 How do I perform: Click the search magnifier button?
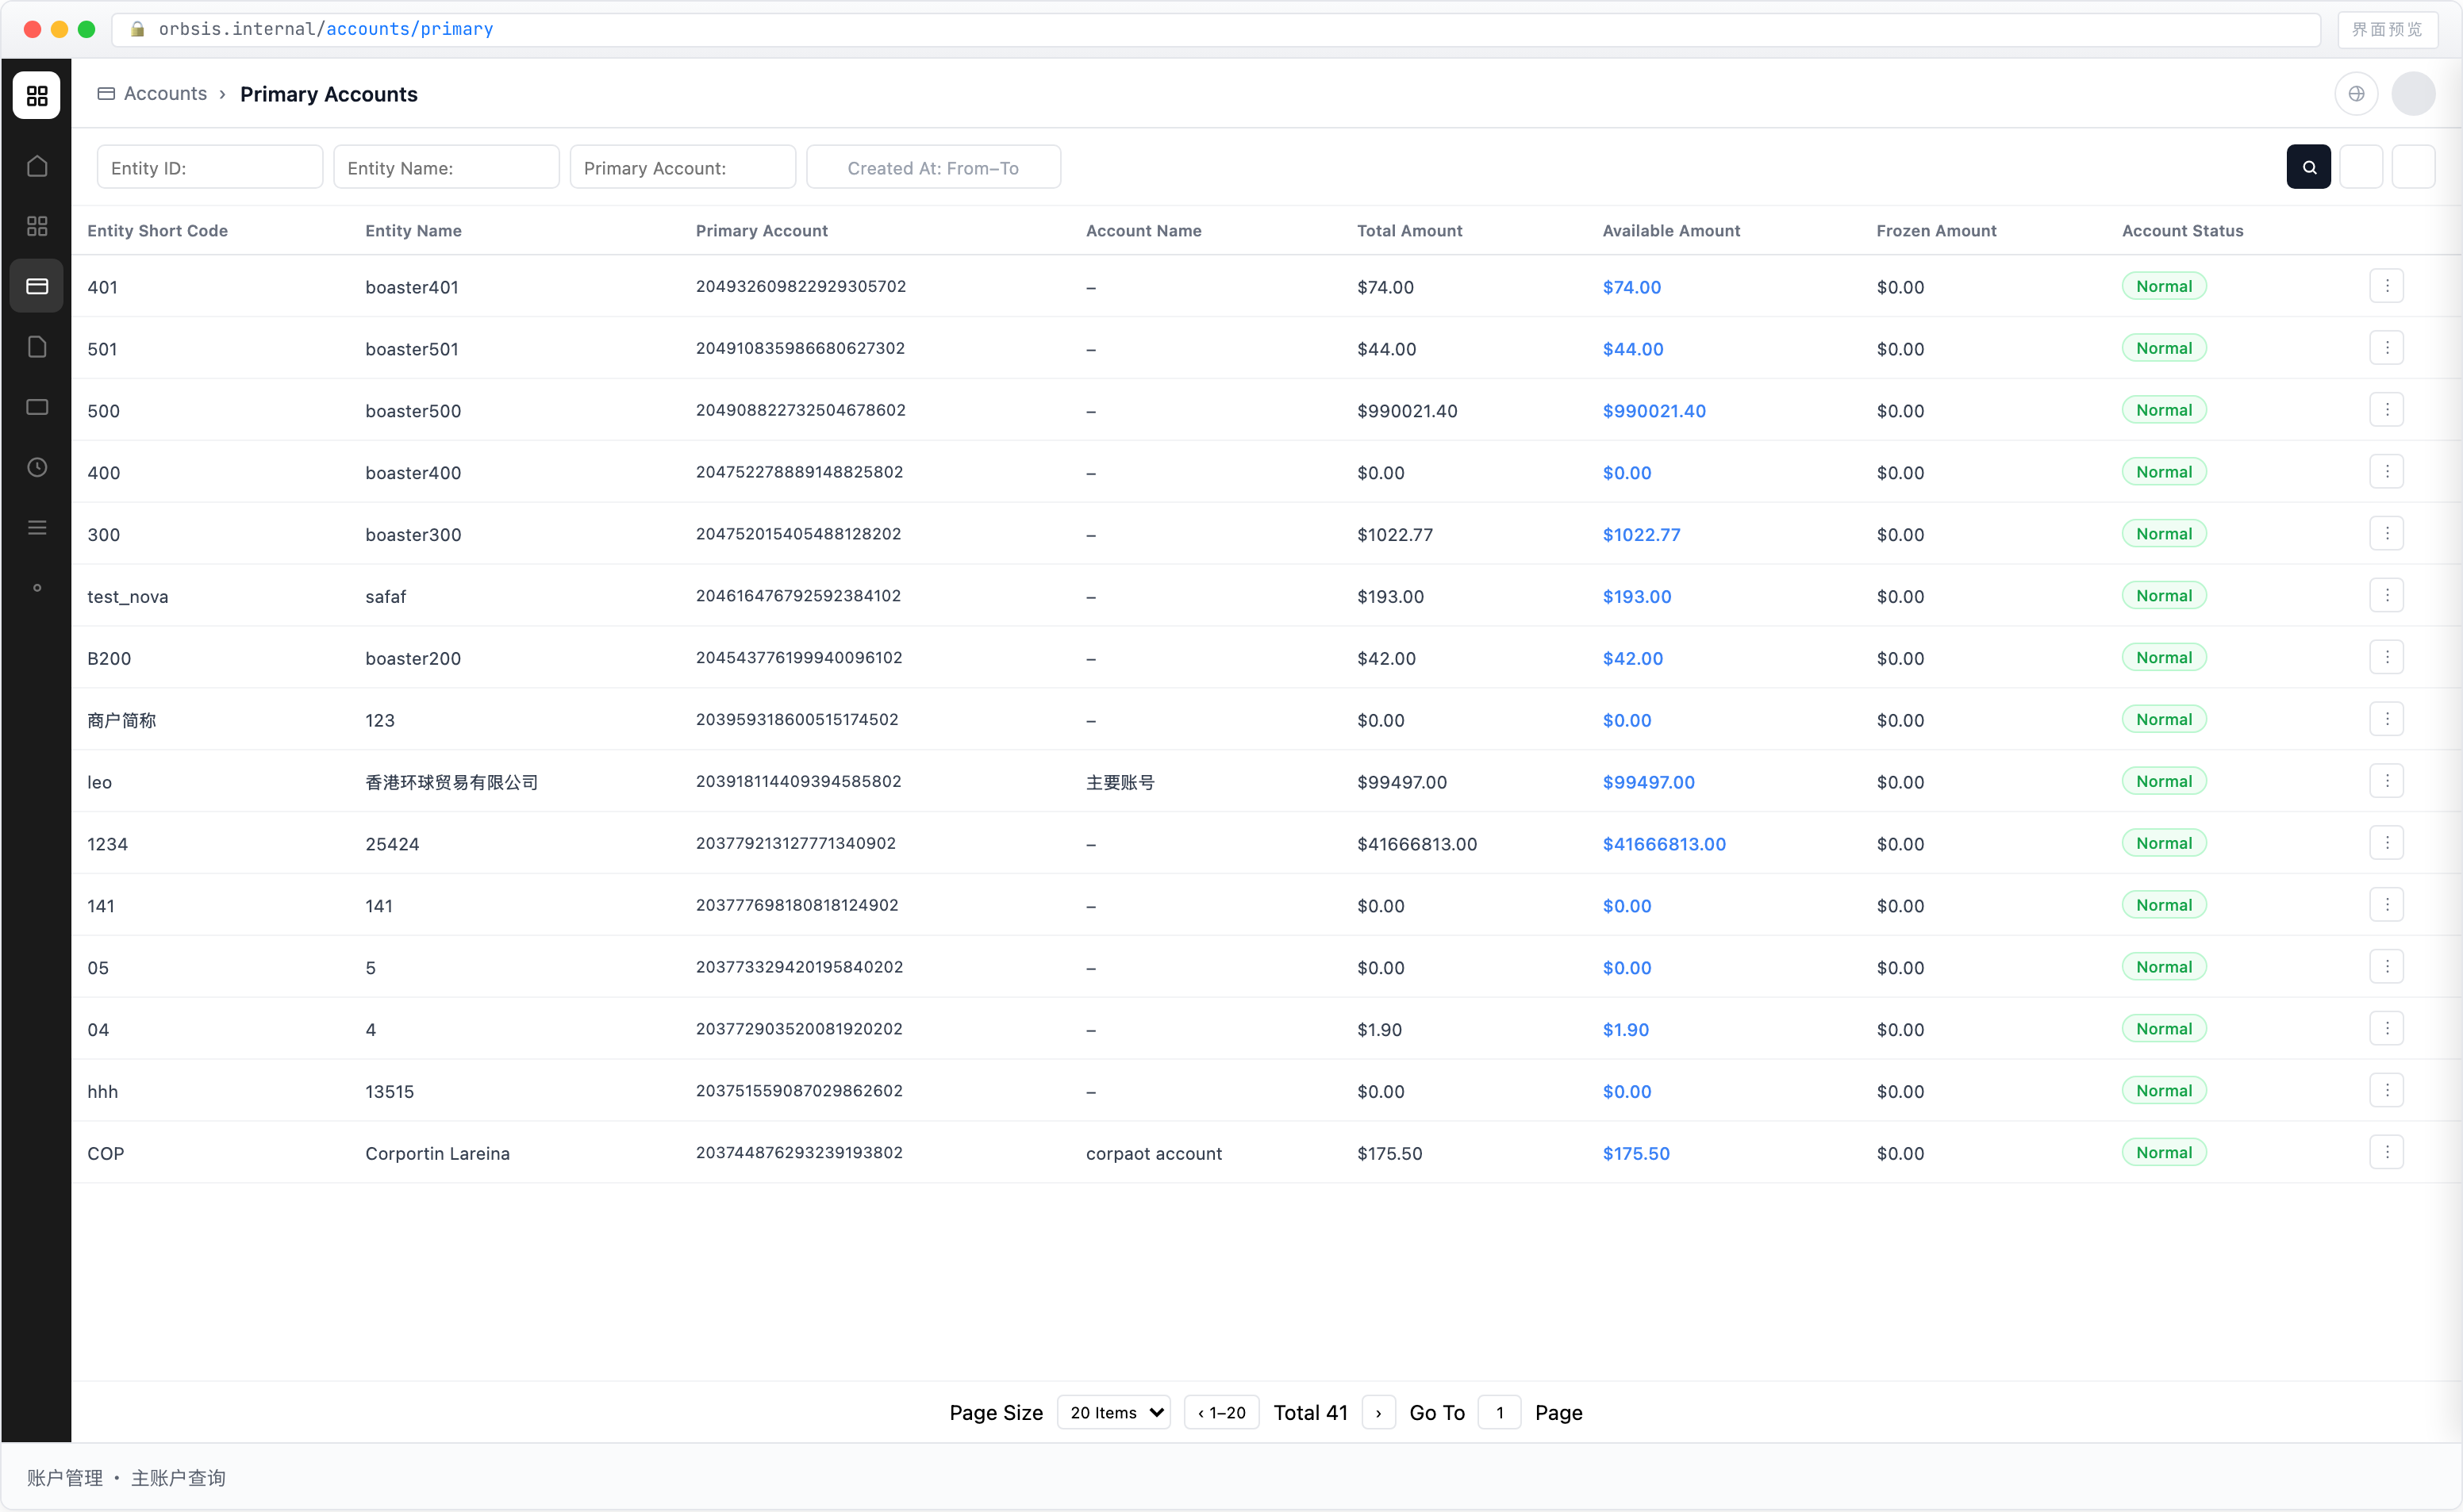tap(2309, 167)
